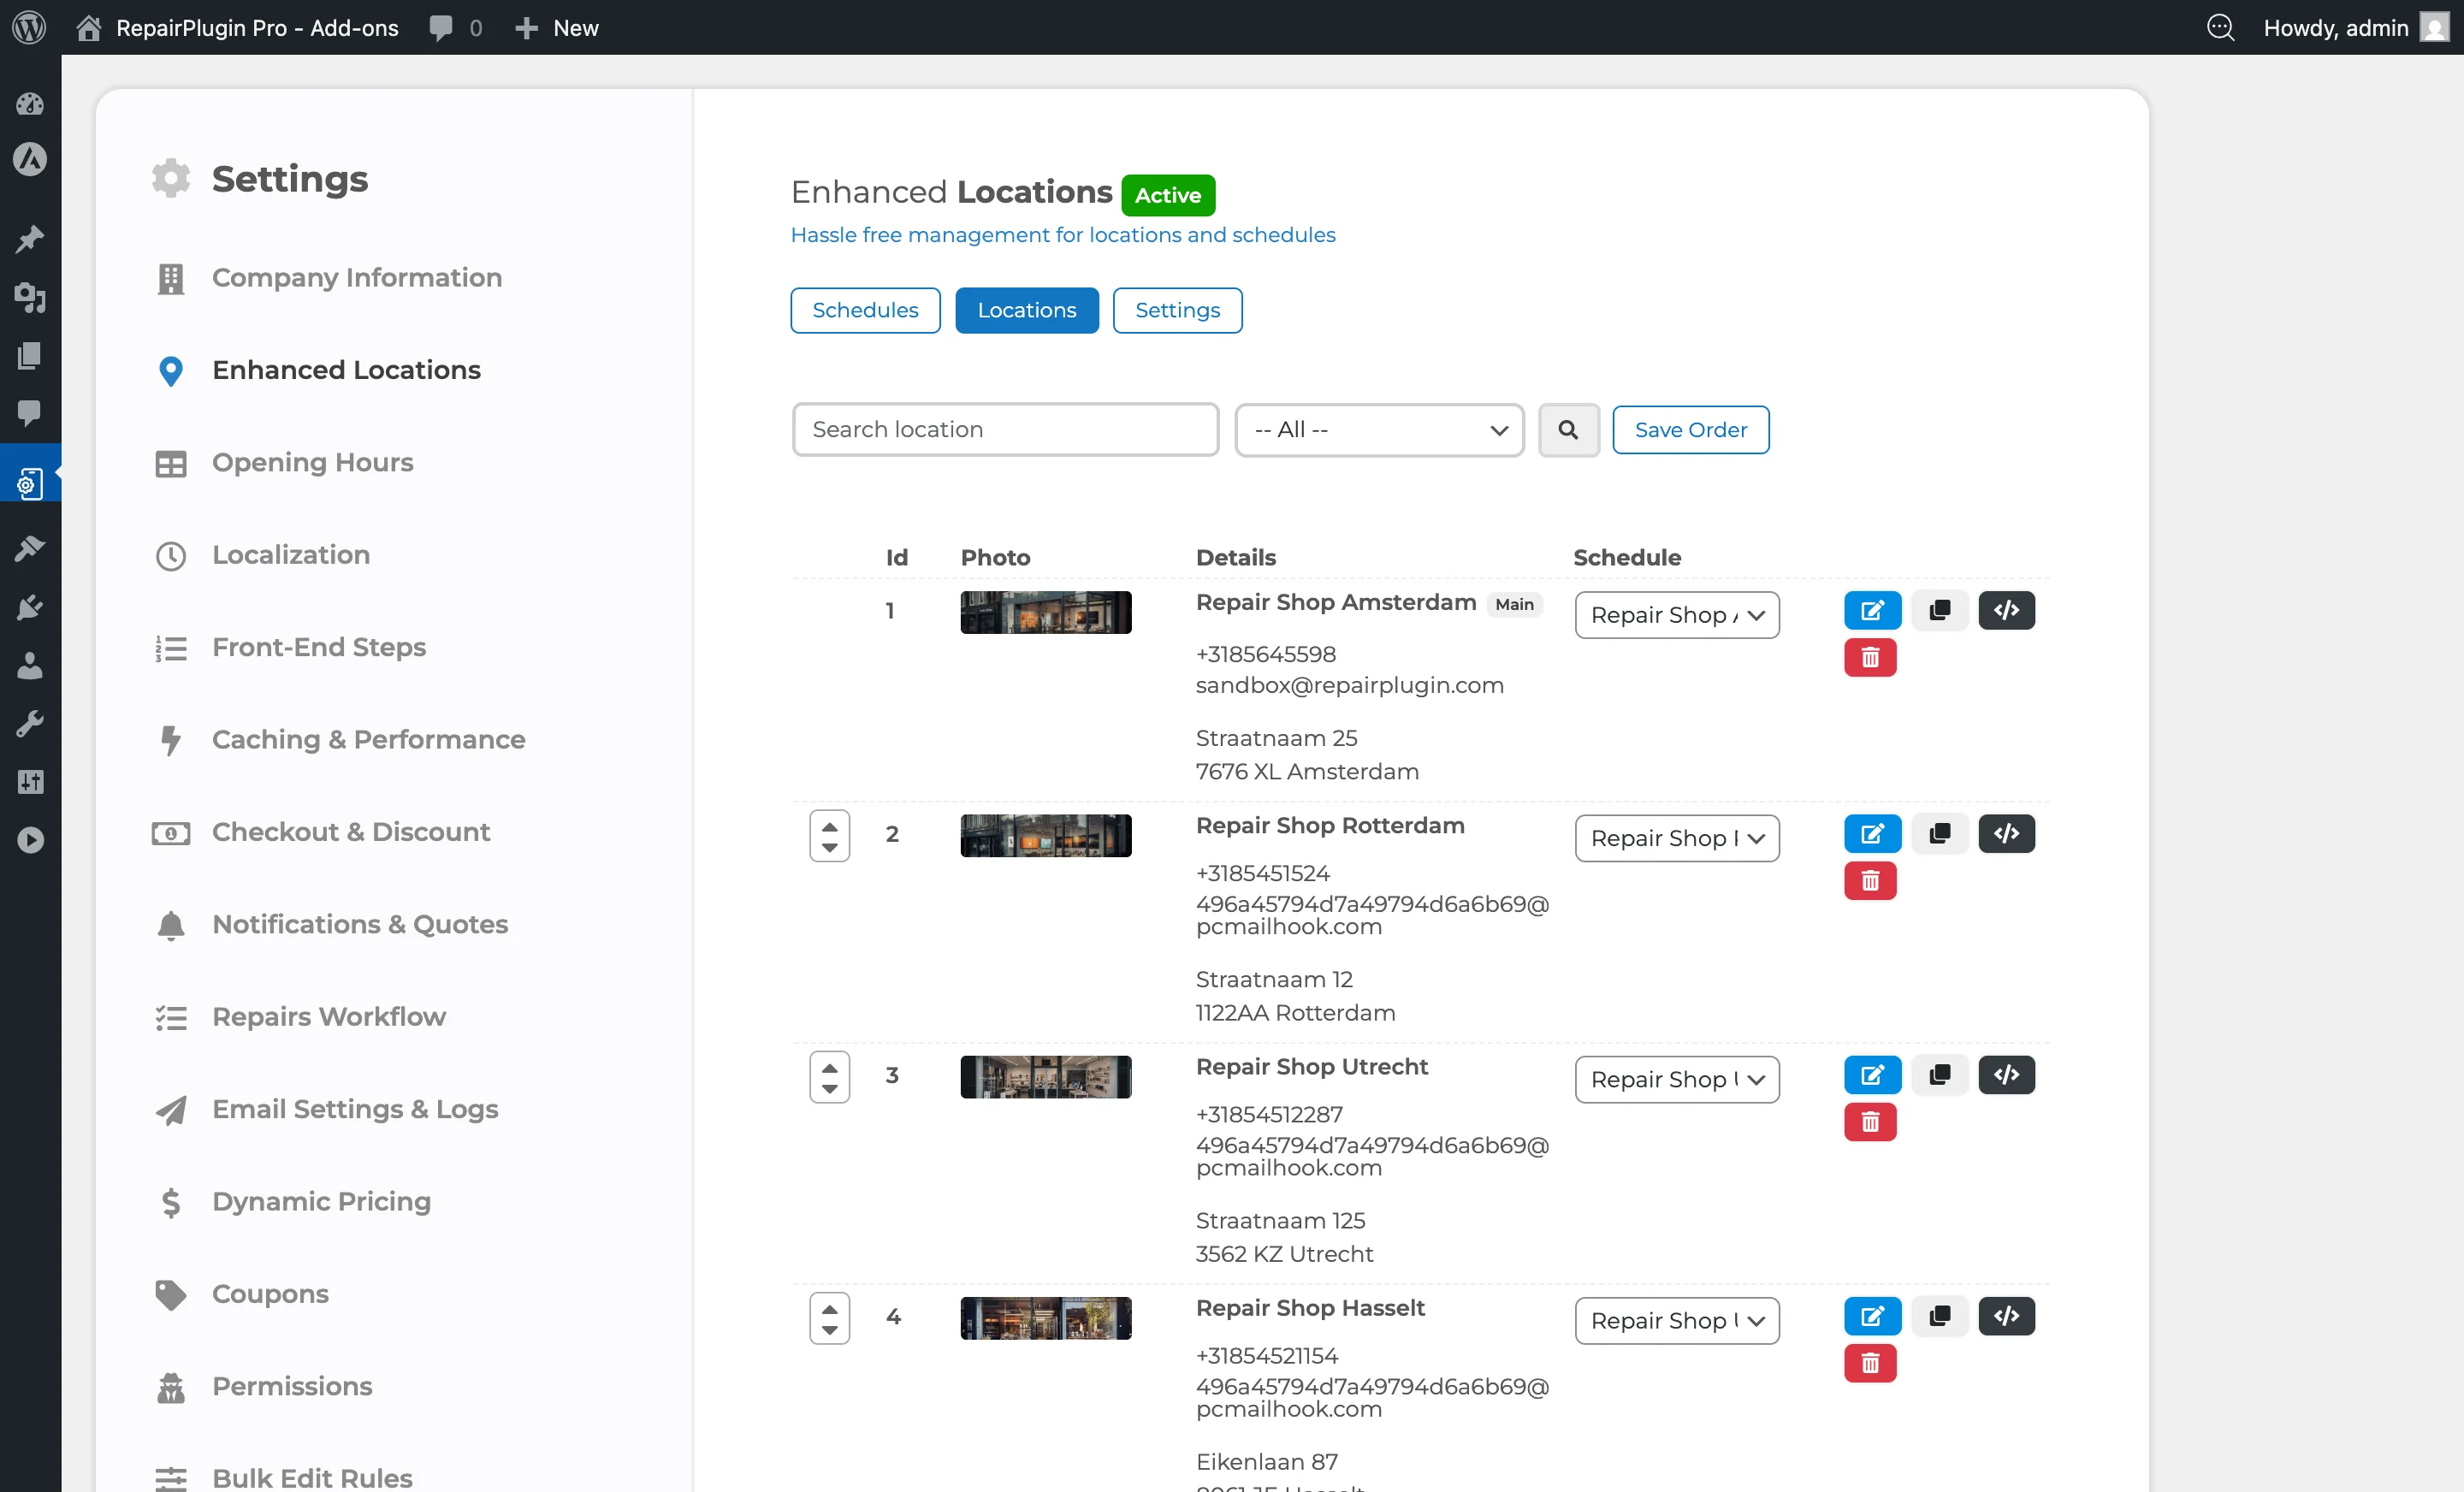Viewport: 2464px width, 1492px height.
Task: Click shortcode icon for Repair Shop Amsterdam
Action: tap(2005, 610)
